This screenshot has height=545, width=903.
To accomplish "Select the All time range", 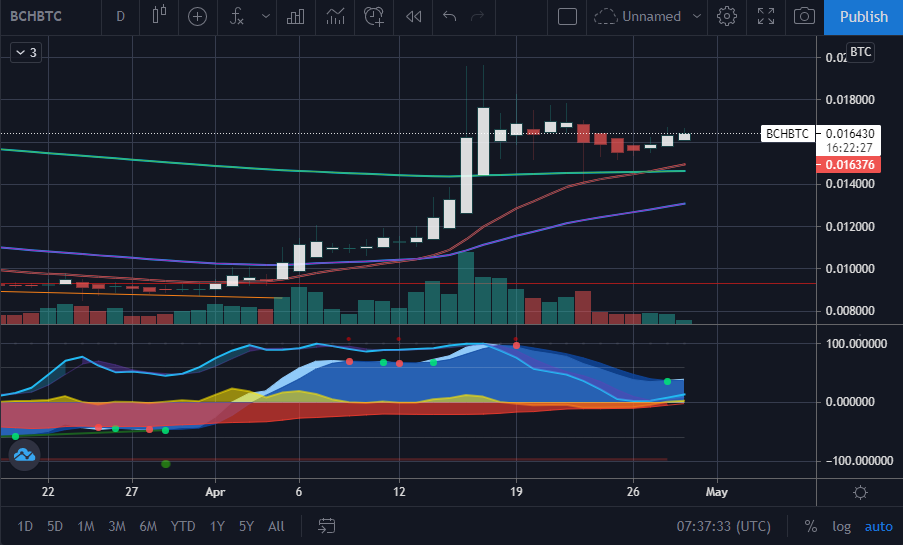I will [x=276, y=526].
